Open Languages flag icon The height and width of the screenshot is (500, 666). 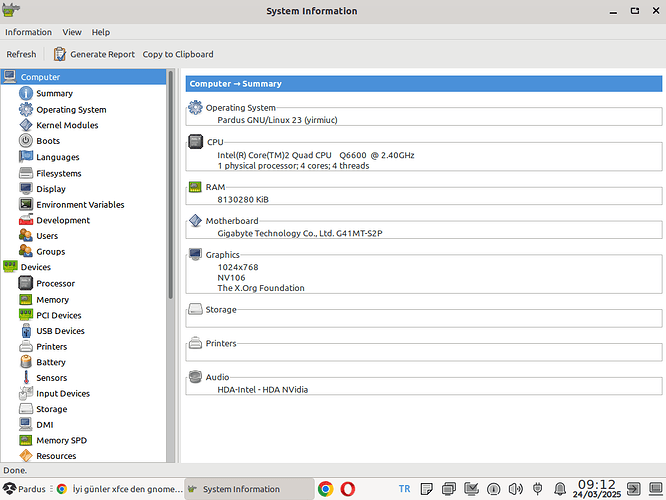(26, 157)
